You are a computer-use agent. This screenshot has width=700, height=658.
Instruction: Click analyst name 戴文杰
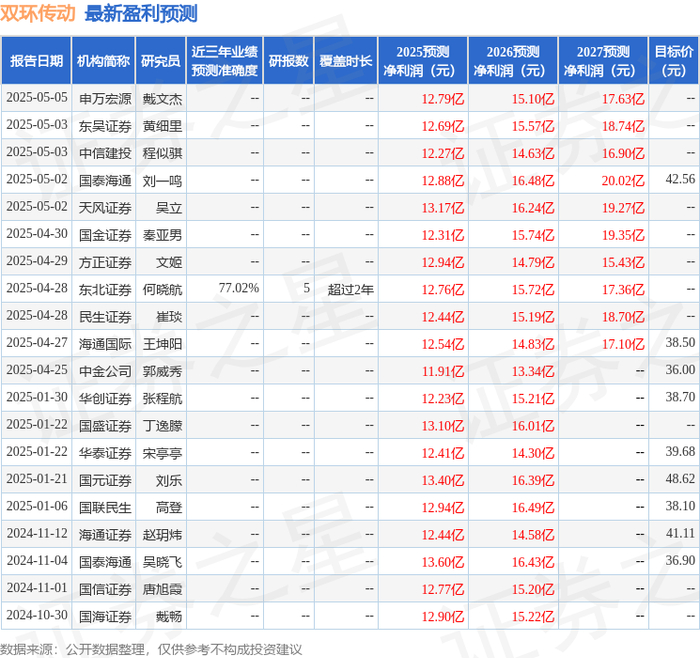tap(162, 99)
